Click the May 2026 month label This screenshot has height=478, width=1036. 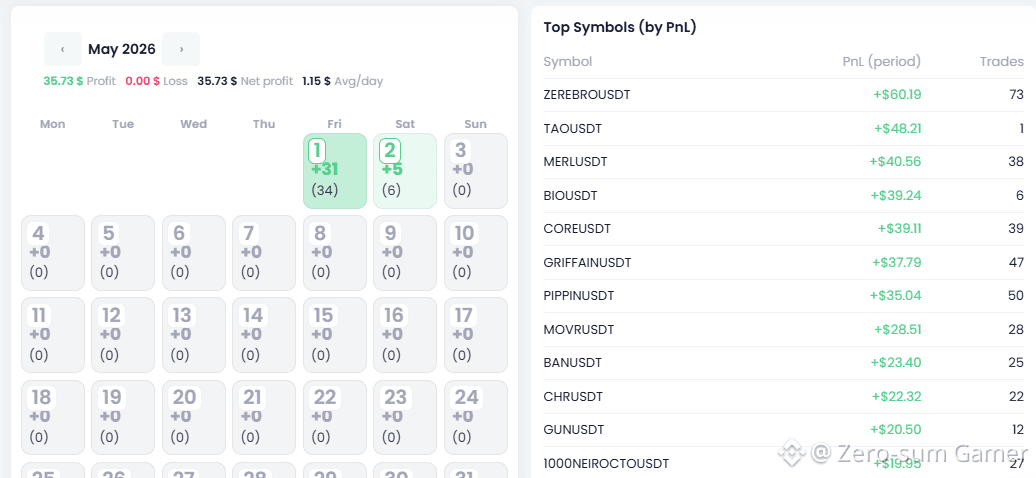point(122,49)
